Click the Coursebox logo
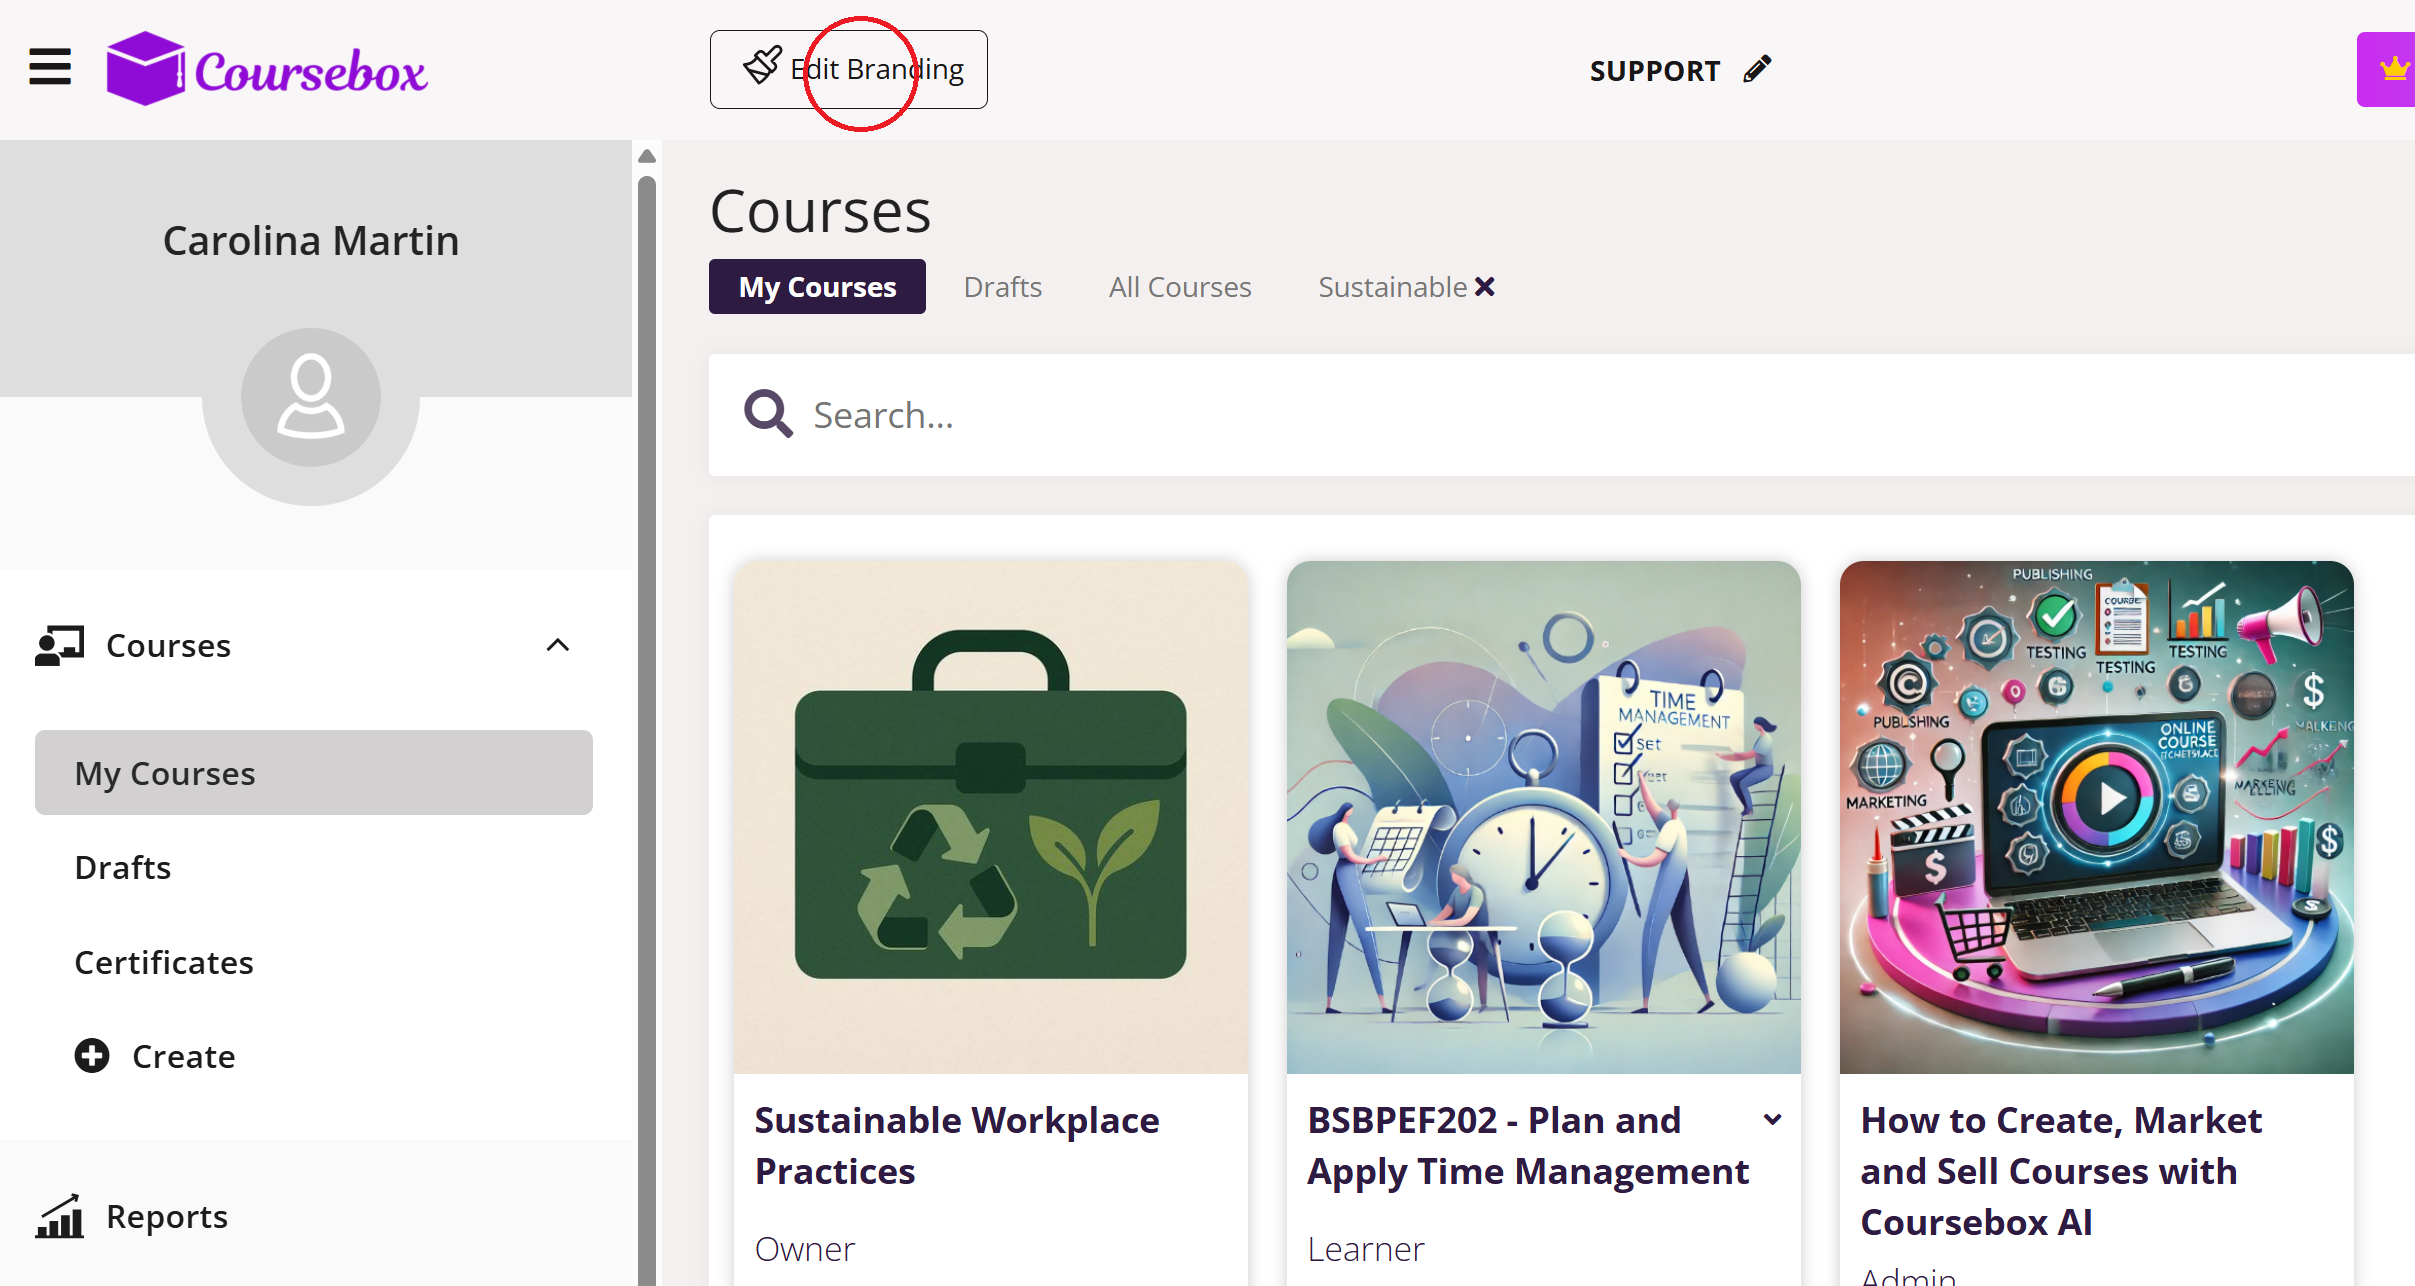 point(267,69)
